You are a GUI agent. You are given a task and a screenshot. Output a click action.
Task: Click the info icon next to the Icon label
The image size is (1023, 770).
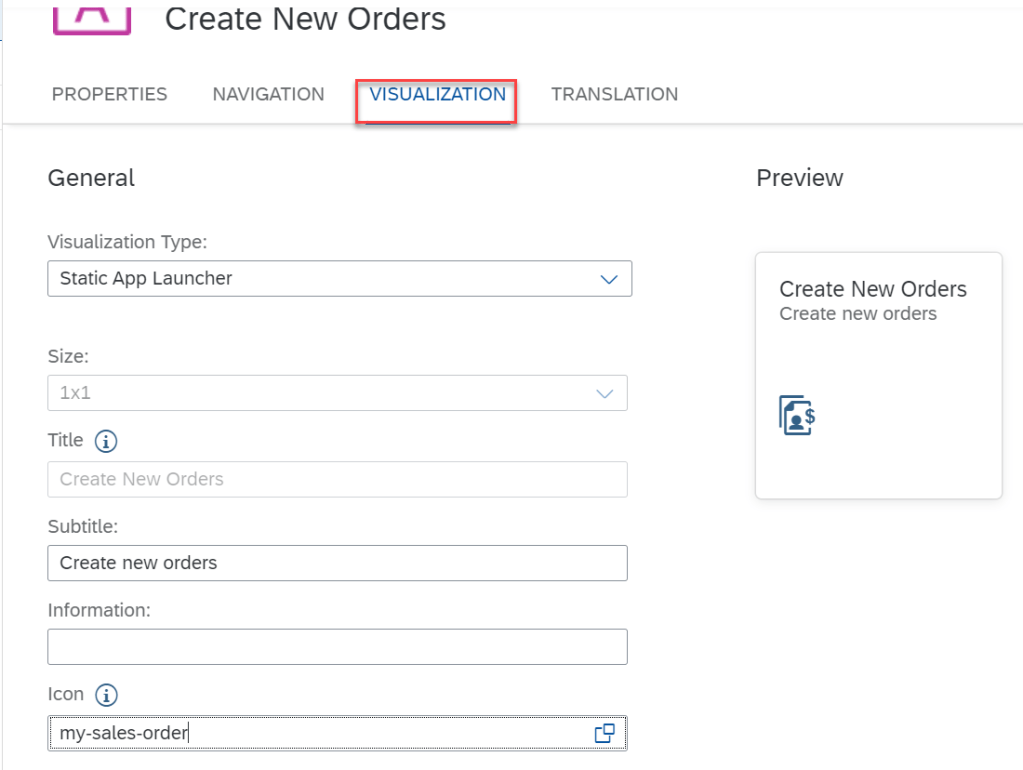(x=107, y=695)
